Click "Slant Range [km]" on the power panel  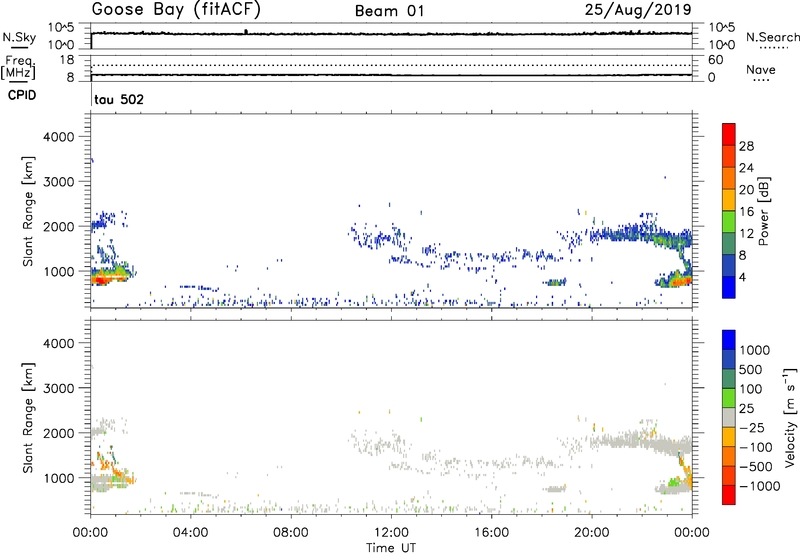(28, 211)
